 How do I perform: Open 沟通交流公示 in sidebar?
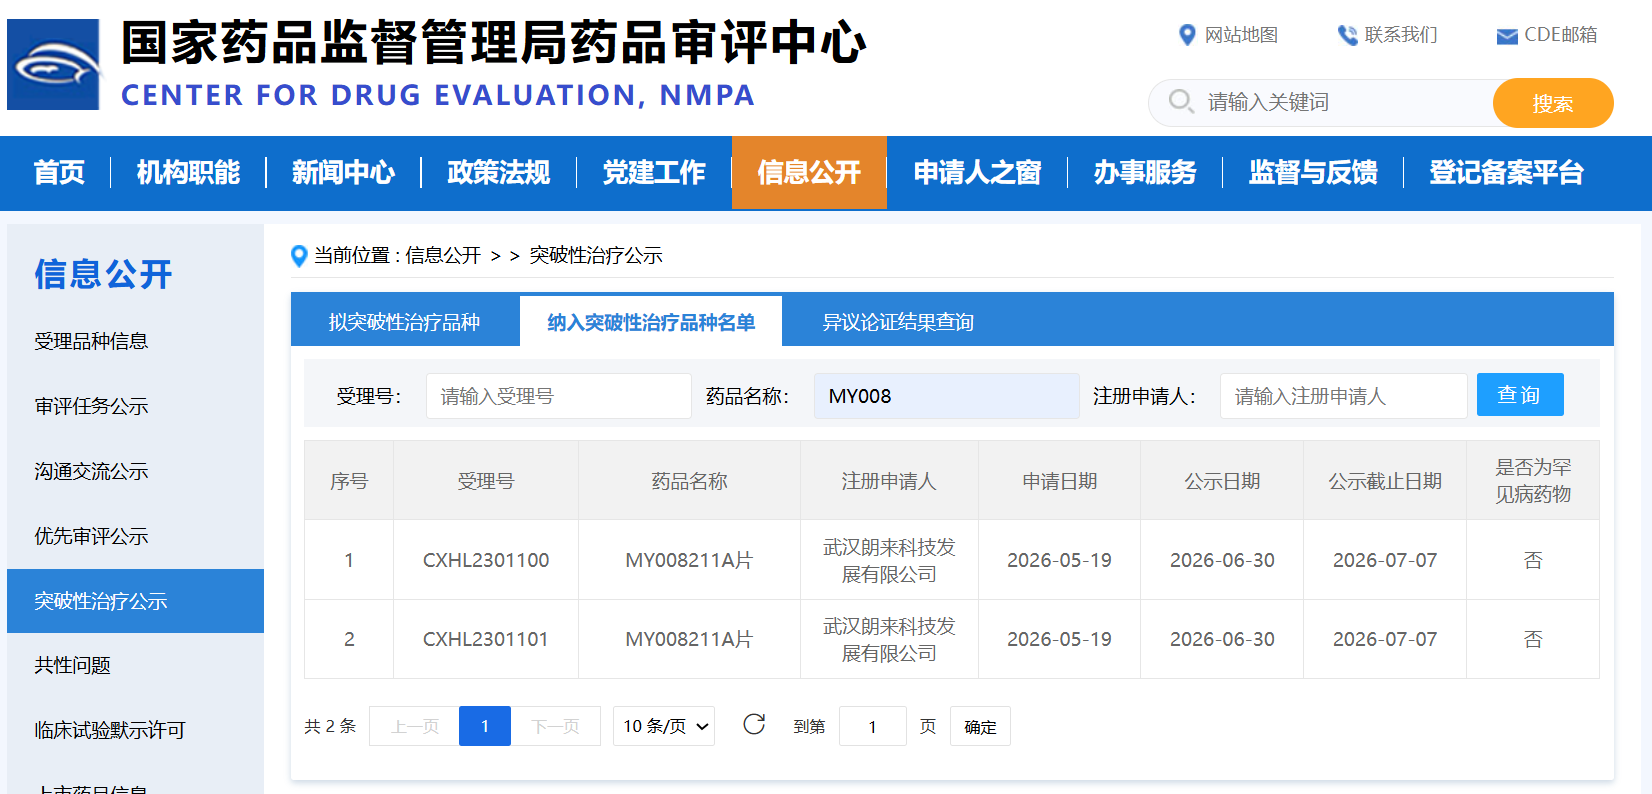click(x=91, y=471)
